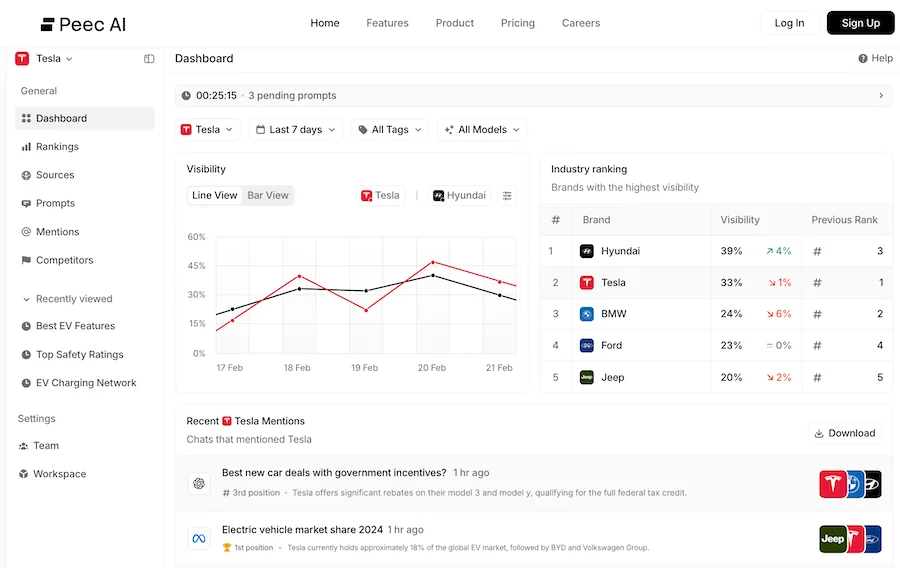Click the Log In button
The width and height of the screenshot is (900, 568).
(789, 23)
